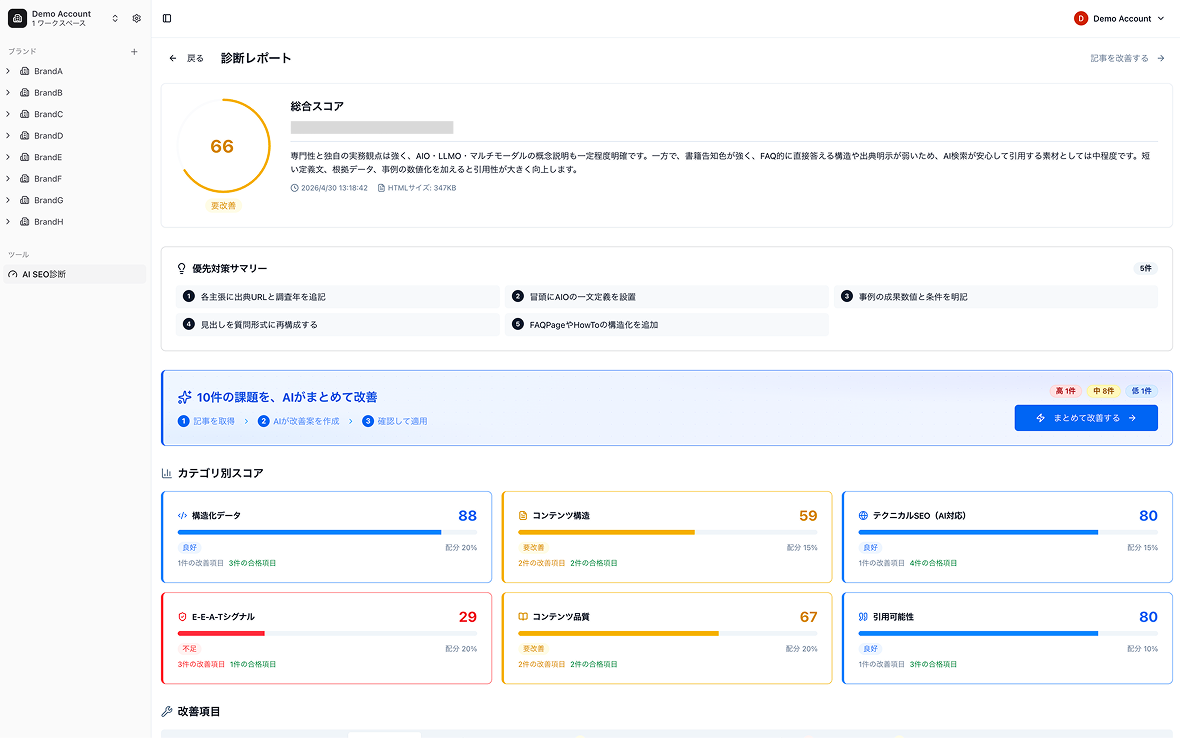1180x738 pixels.
Task: Expand the BrandE tree chevron
Action: (8, 157)
